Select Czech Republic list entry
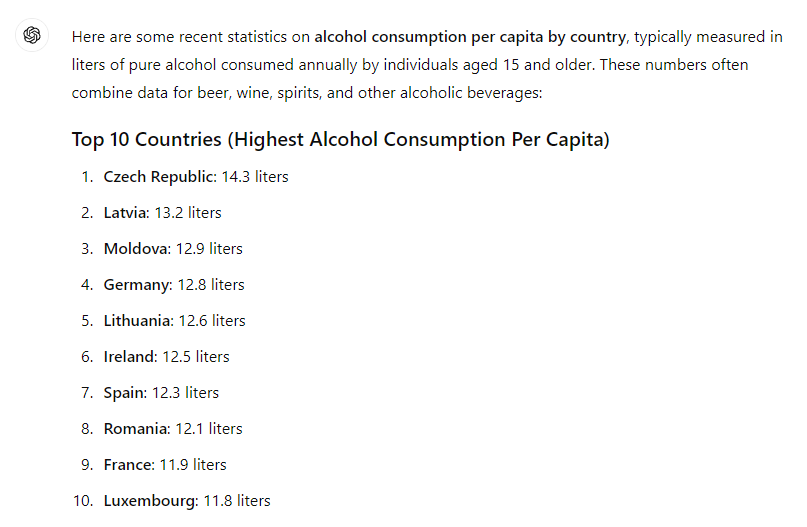807x527 pixels. click(x=196, y=177)
